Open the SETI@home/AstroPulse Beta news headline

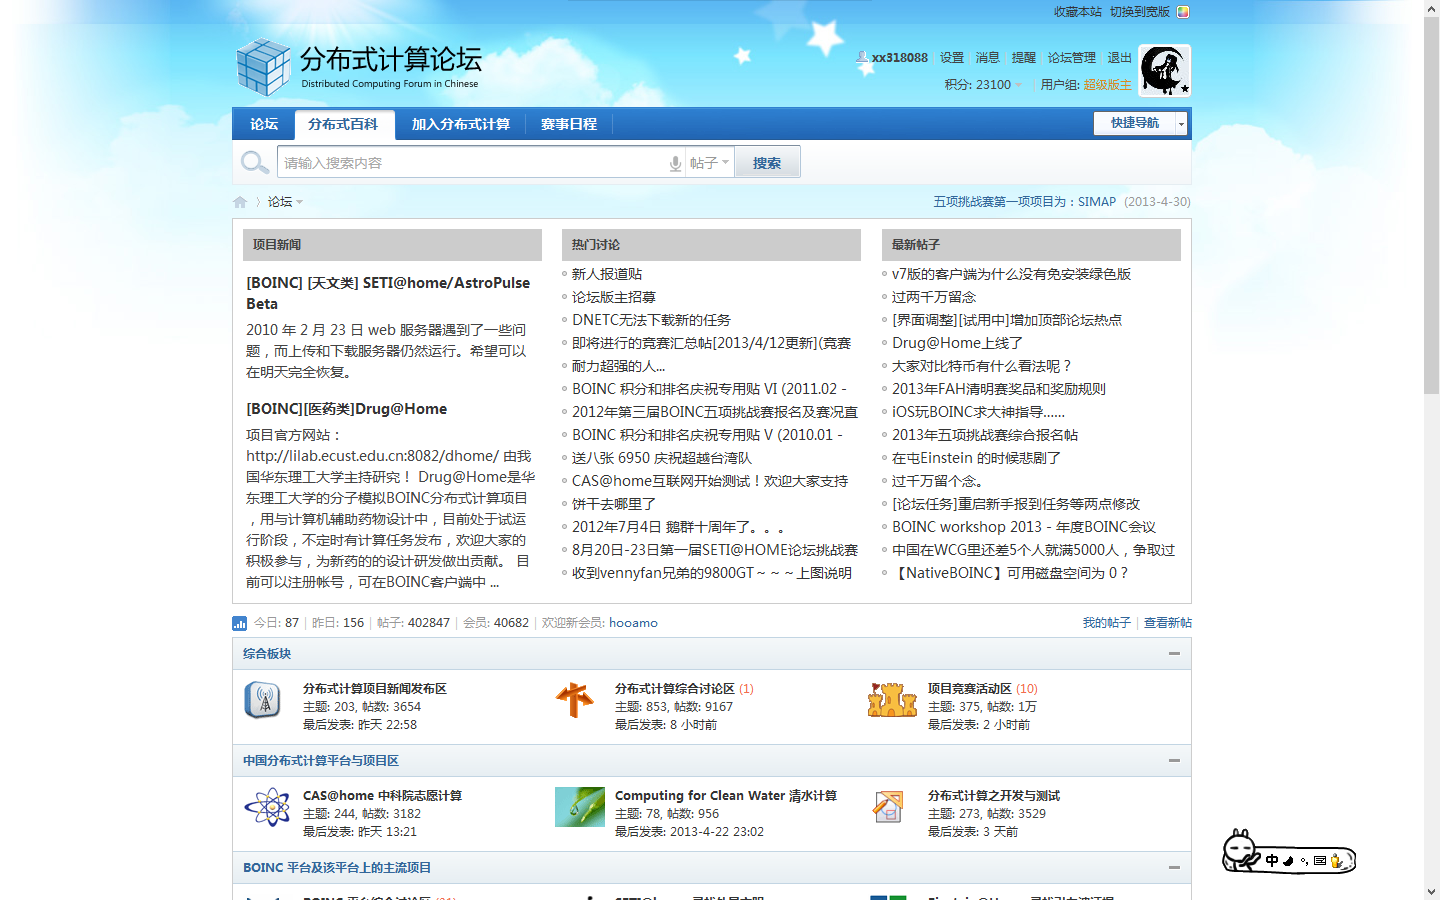click(388, 293)
